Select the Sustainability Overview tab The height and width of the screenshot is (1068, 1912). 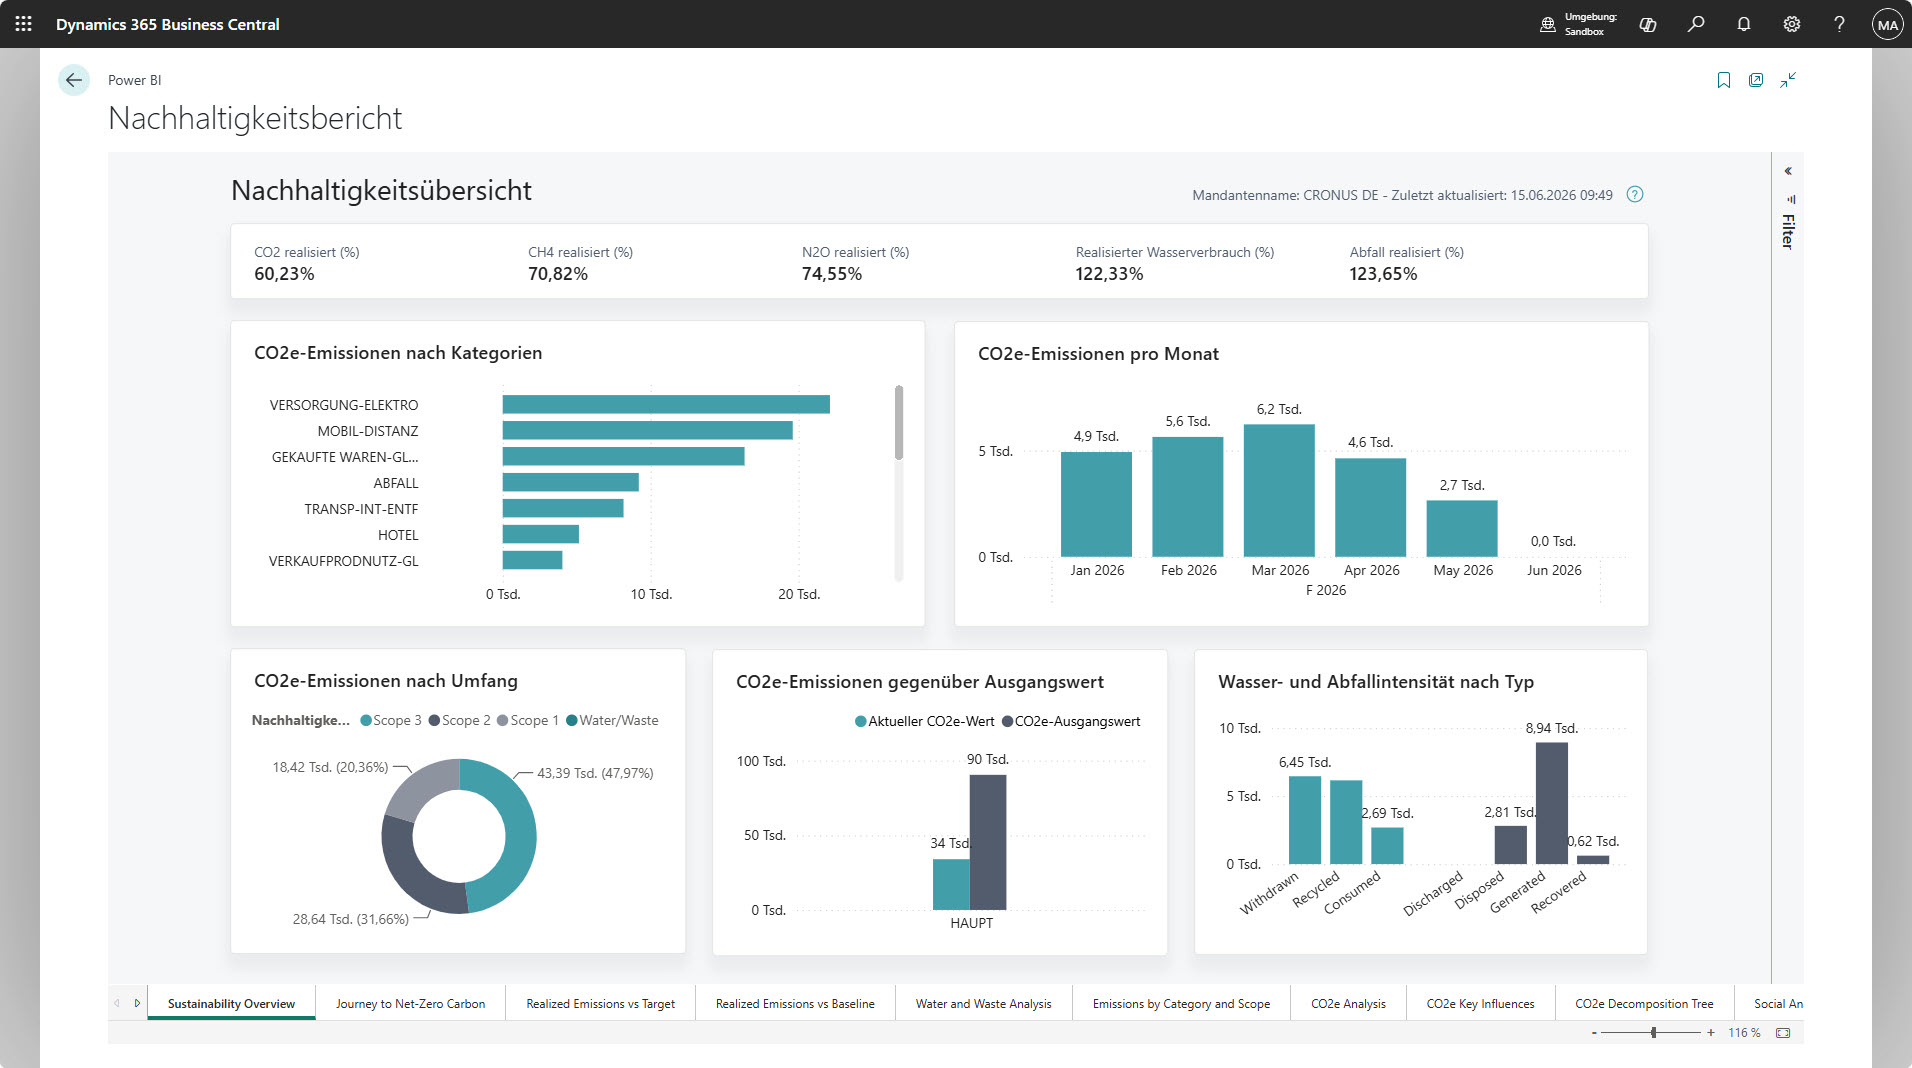tap(231, 1003)
